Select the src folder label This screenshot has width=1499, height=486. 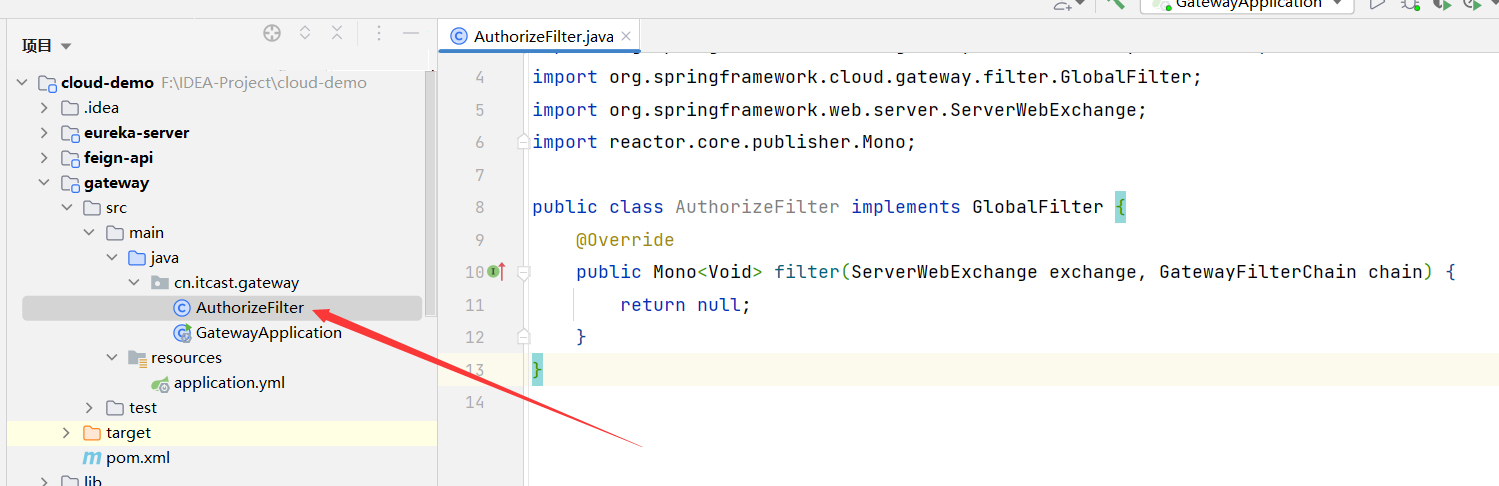pyautogui.click(x=116, y=208)
